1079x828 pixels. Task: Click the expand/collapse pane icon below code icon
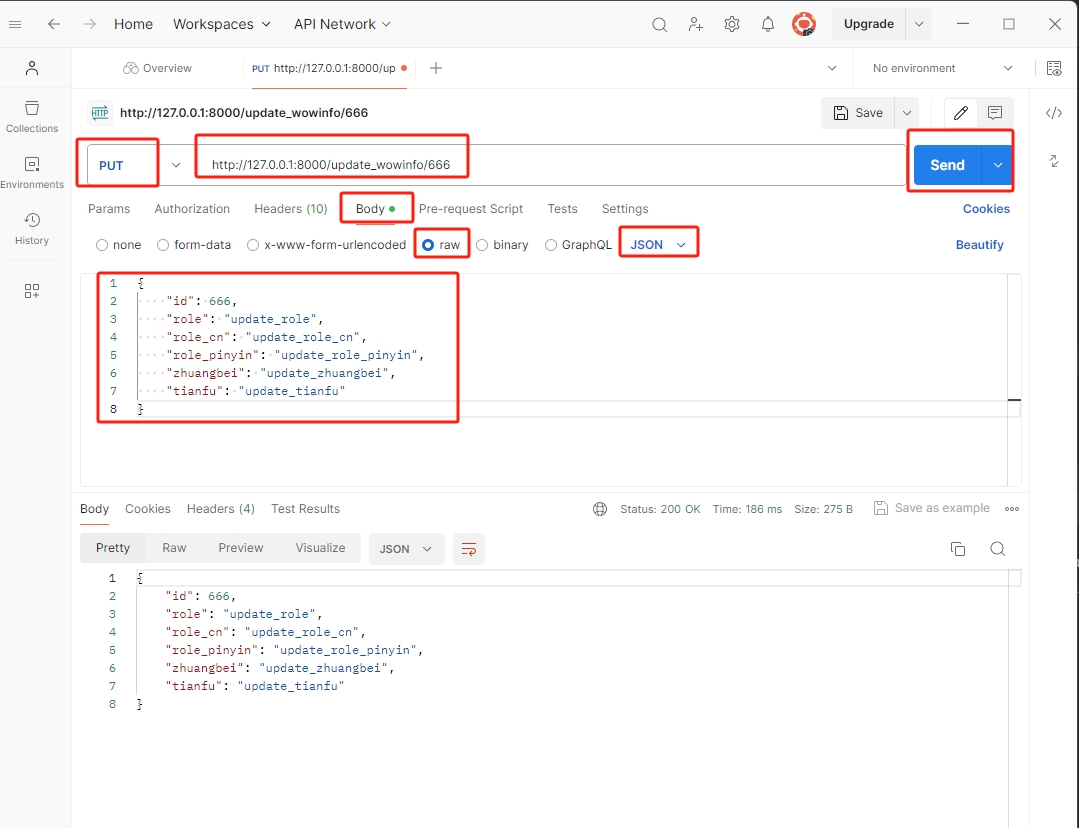[1054, 161]
